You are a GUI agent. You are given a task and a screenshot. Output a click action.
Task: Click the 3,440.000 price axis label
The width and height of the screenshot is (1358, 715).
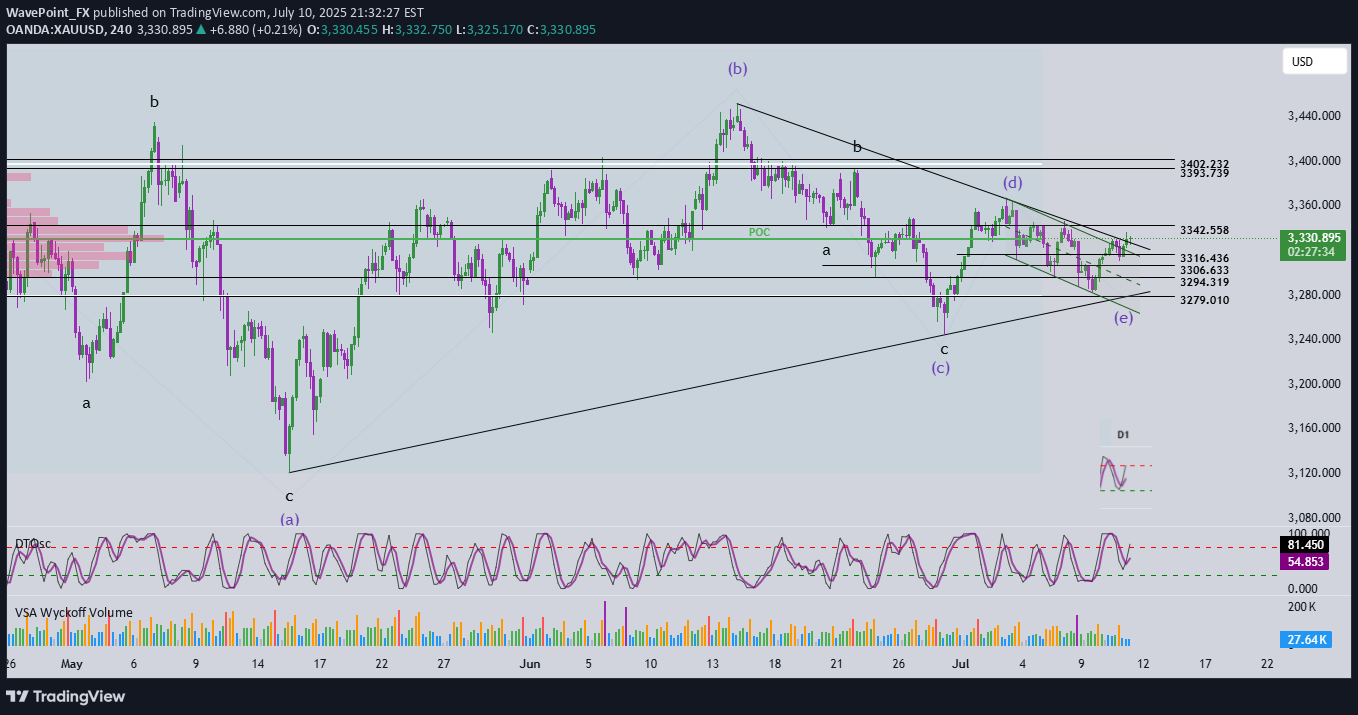click(x=1313, y=116)
